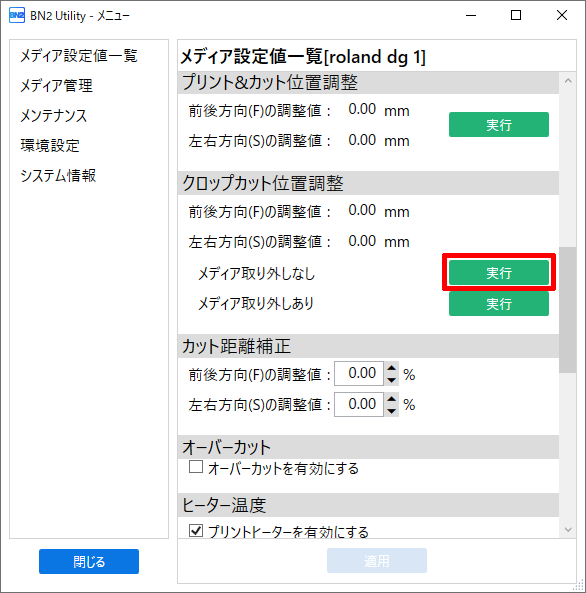Viewport: 586px width, 593px height.
Task: Select メディア管理 from the sidebar
Action: [x=56, y=85]
